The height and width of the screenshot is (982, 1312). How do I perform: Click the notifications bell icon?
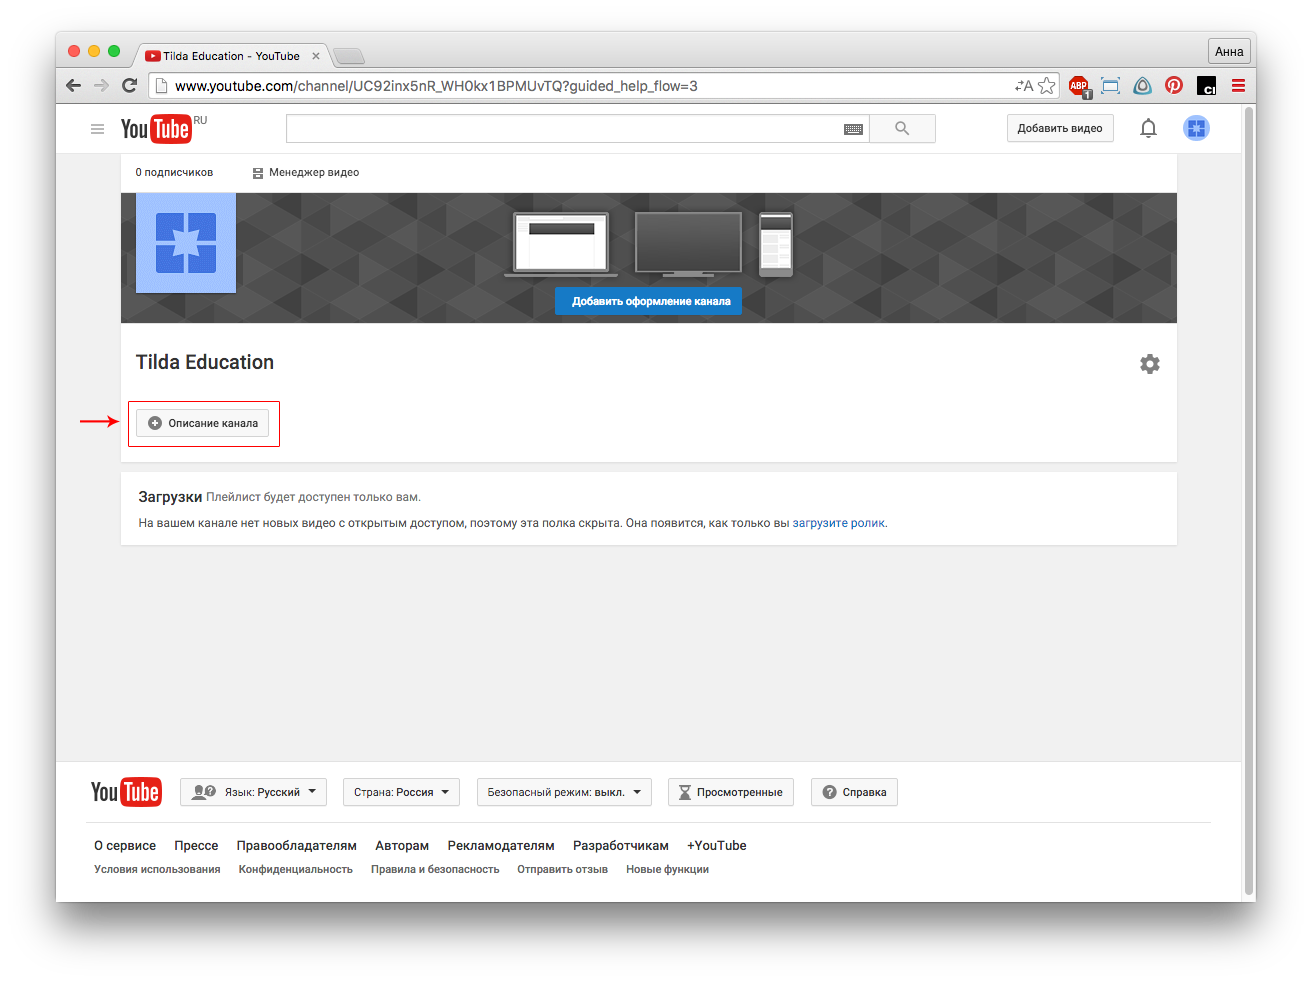(x=1148, y=128)
